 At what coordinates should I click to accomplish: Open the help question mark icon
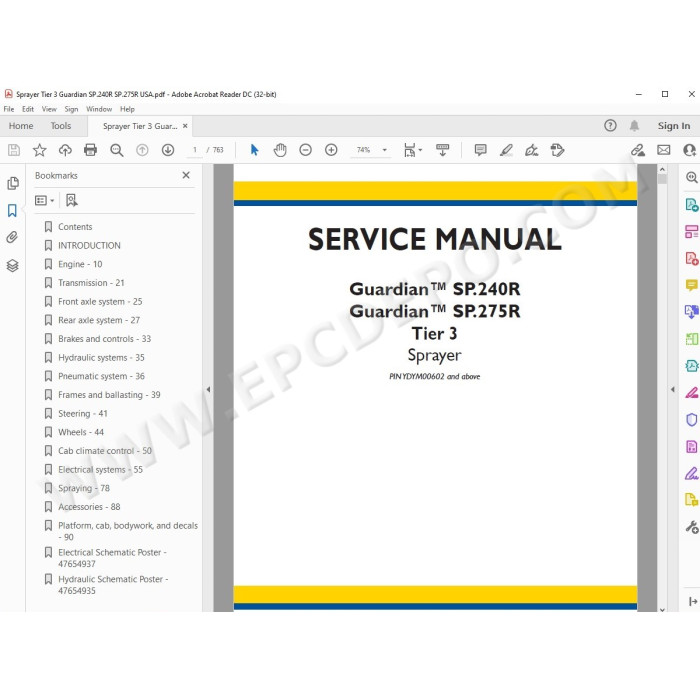[x=610, y=126]
